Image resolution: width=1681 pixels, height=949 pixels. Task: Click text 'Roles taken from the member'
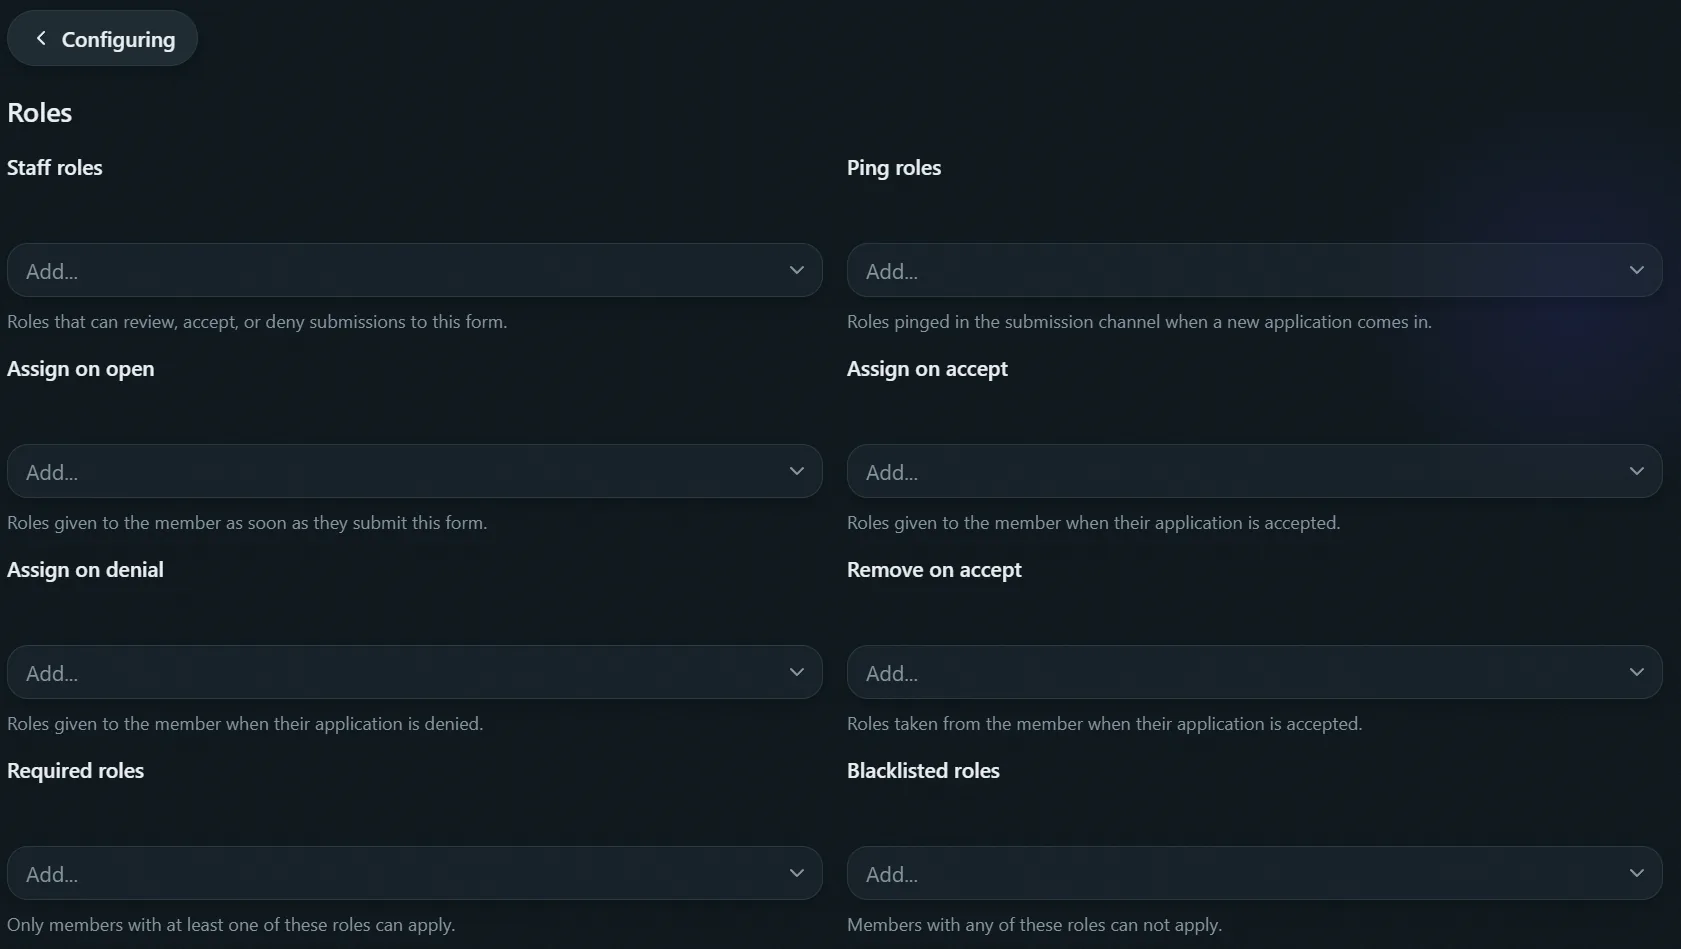coord(965,724)
